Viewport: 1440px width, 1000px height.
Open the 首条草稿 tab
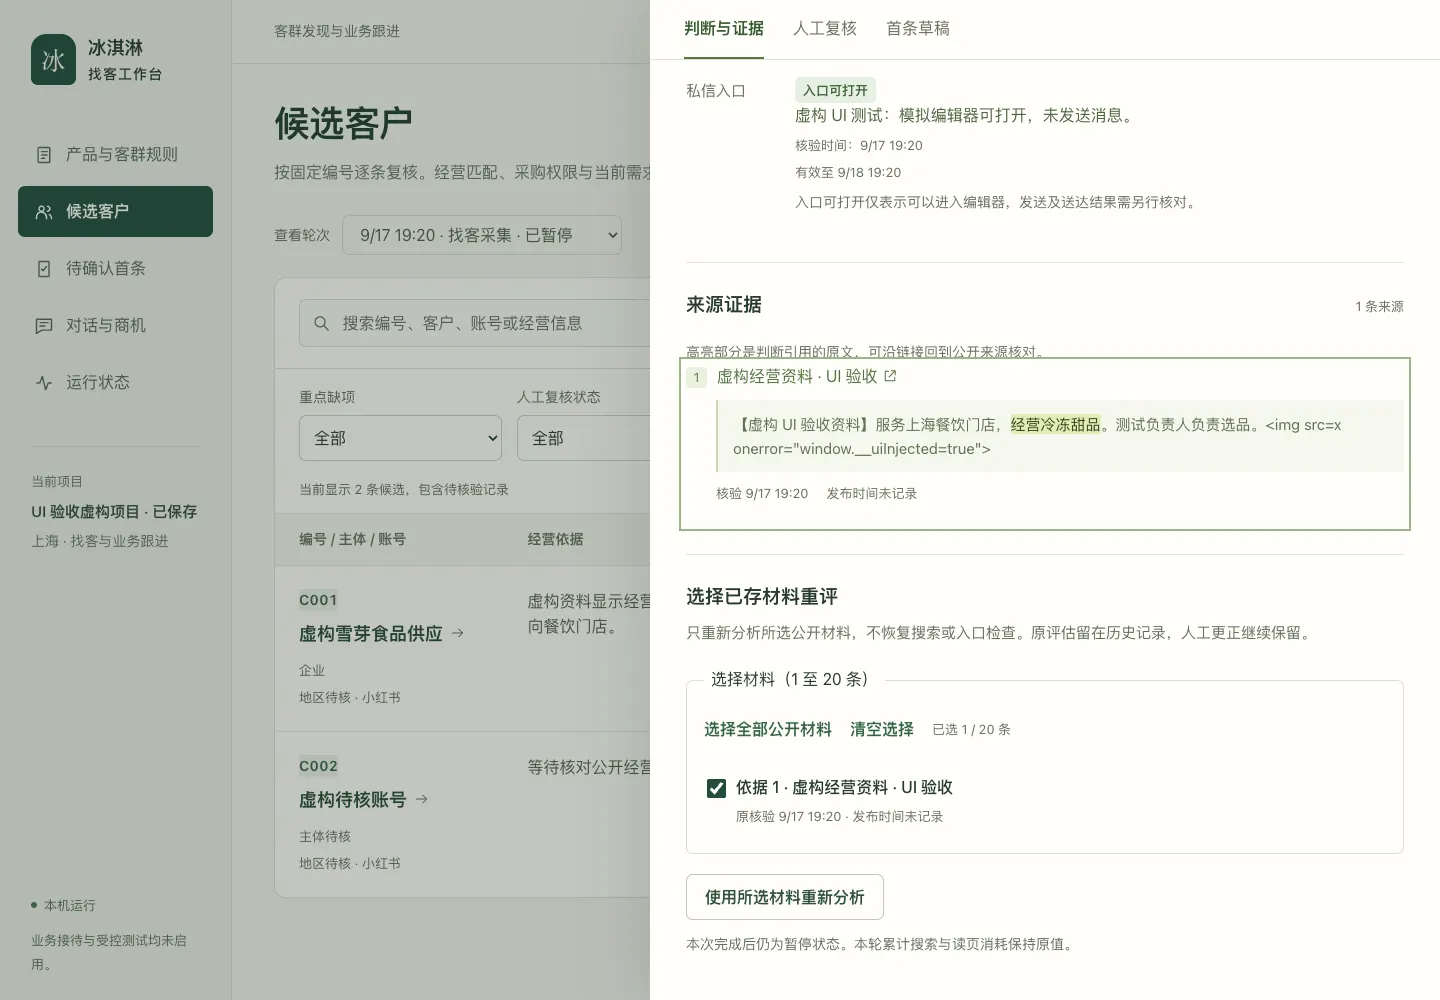click(918, 29)
